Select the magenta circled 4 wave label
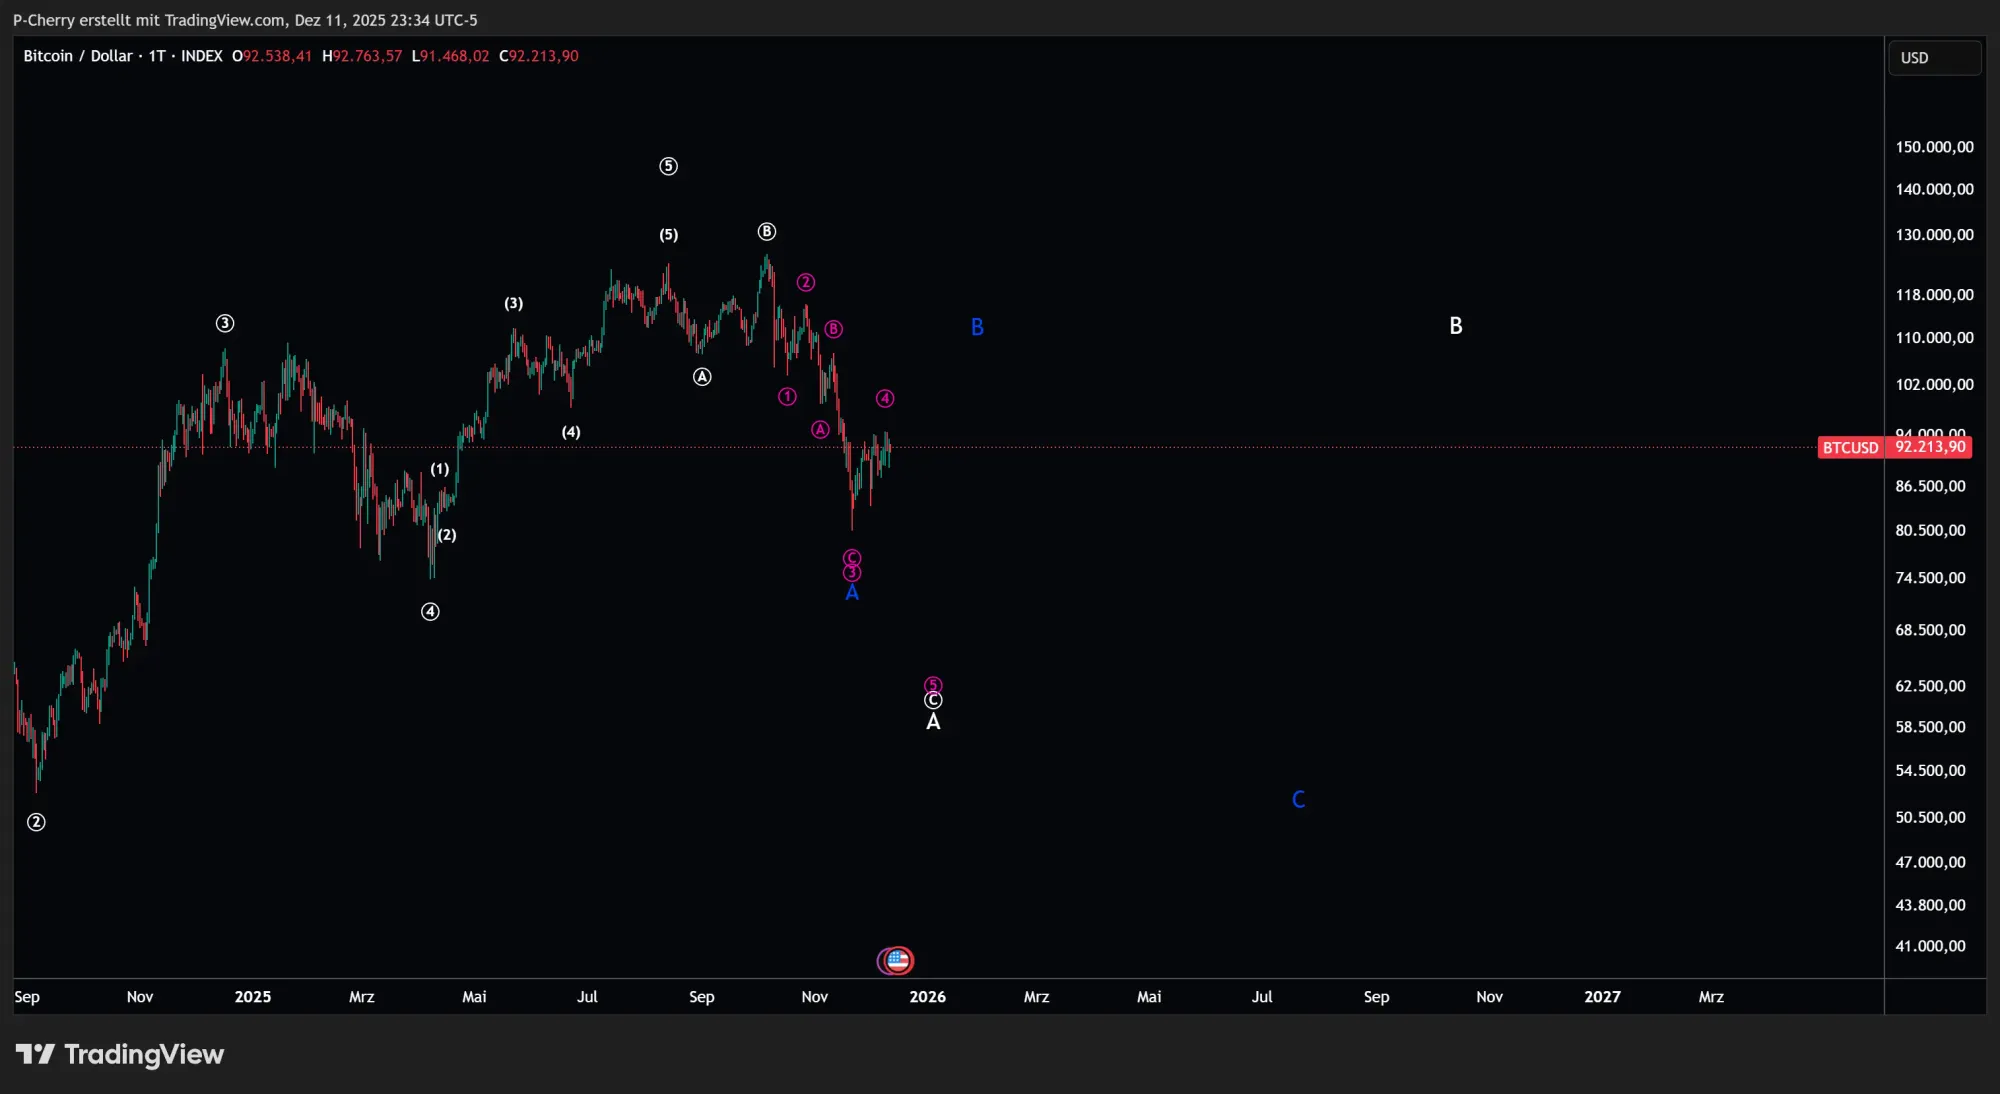Image resolution: width=2000 pixels, height=1094 pixels. point(885,398)
